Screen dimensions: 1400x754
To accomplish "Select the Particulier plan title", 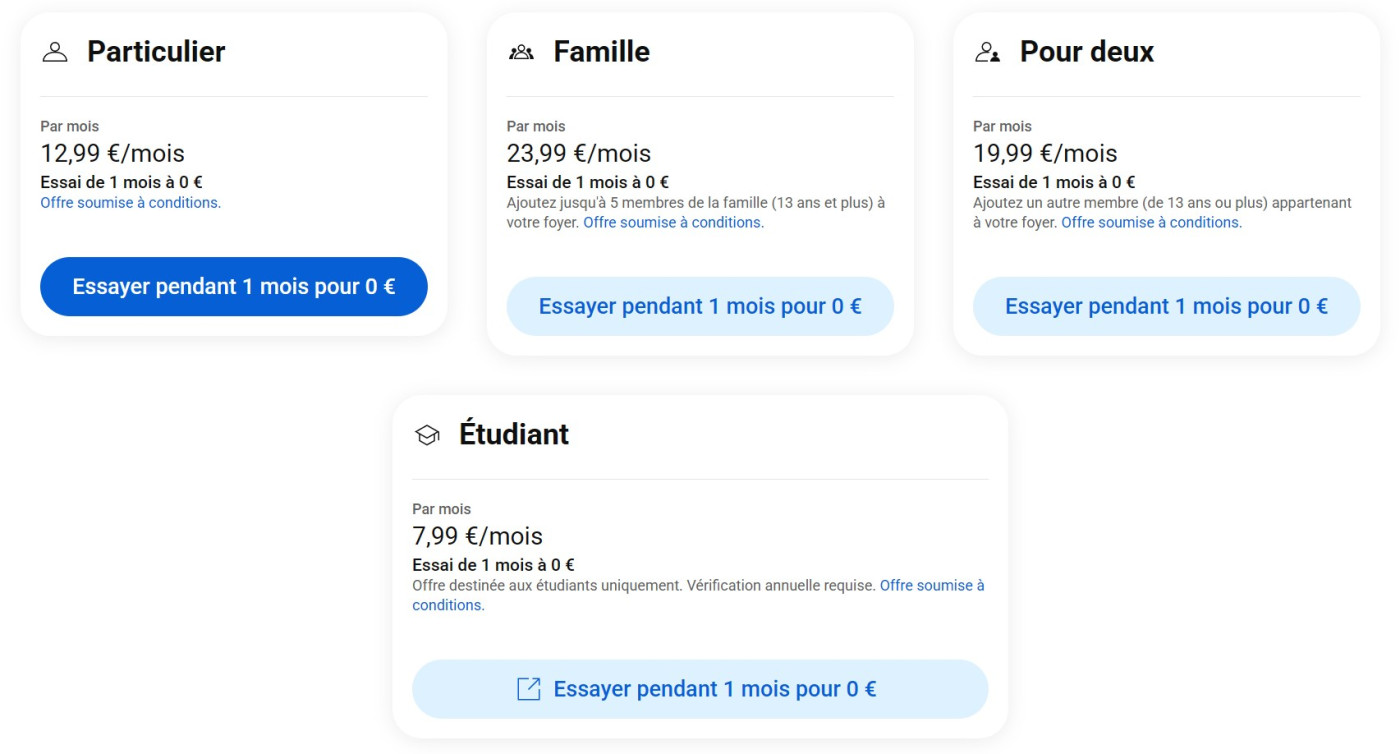I will pyautogui.click(x=156, y=50).
